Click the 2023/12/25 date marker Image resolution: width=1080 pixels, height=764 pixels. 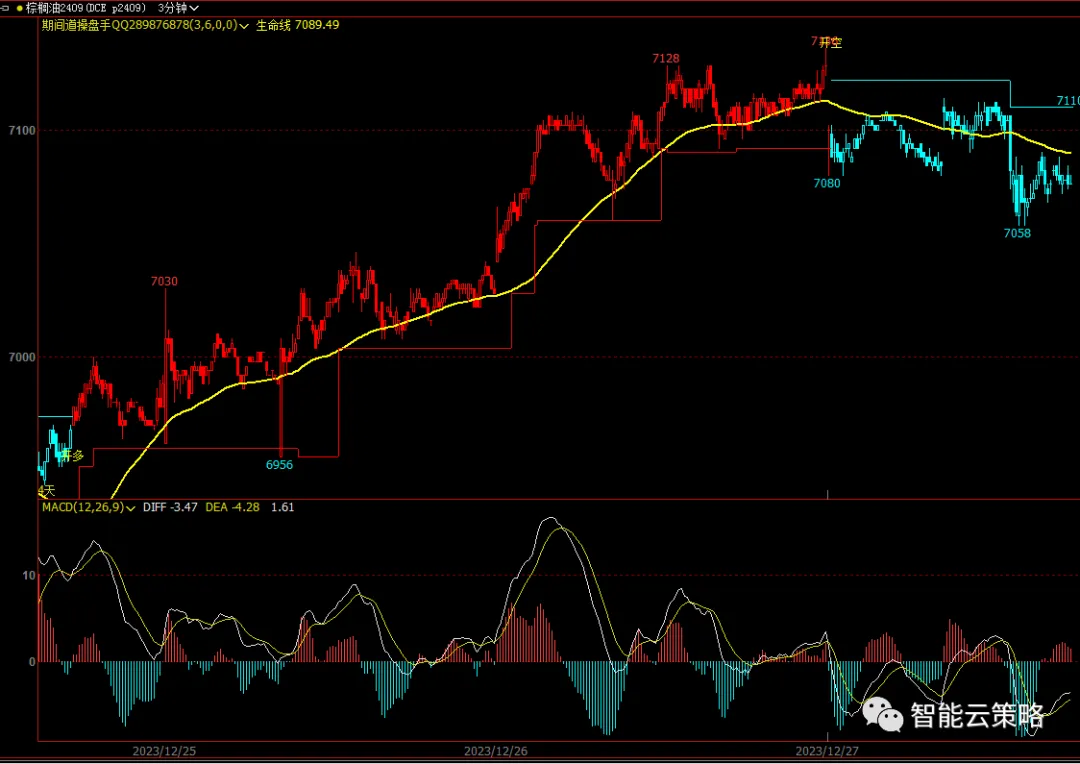[165, 750]
